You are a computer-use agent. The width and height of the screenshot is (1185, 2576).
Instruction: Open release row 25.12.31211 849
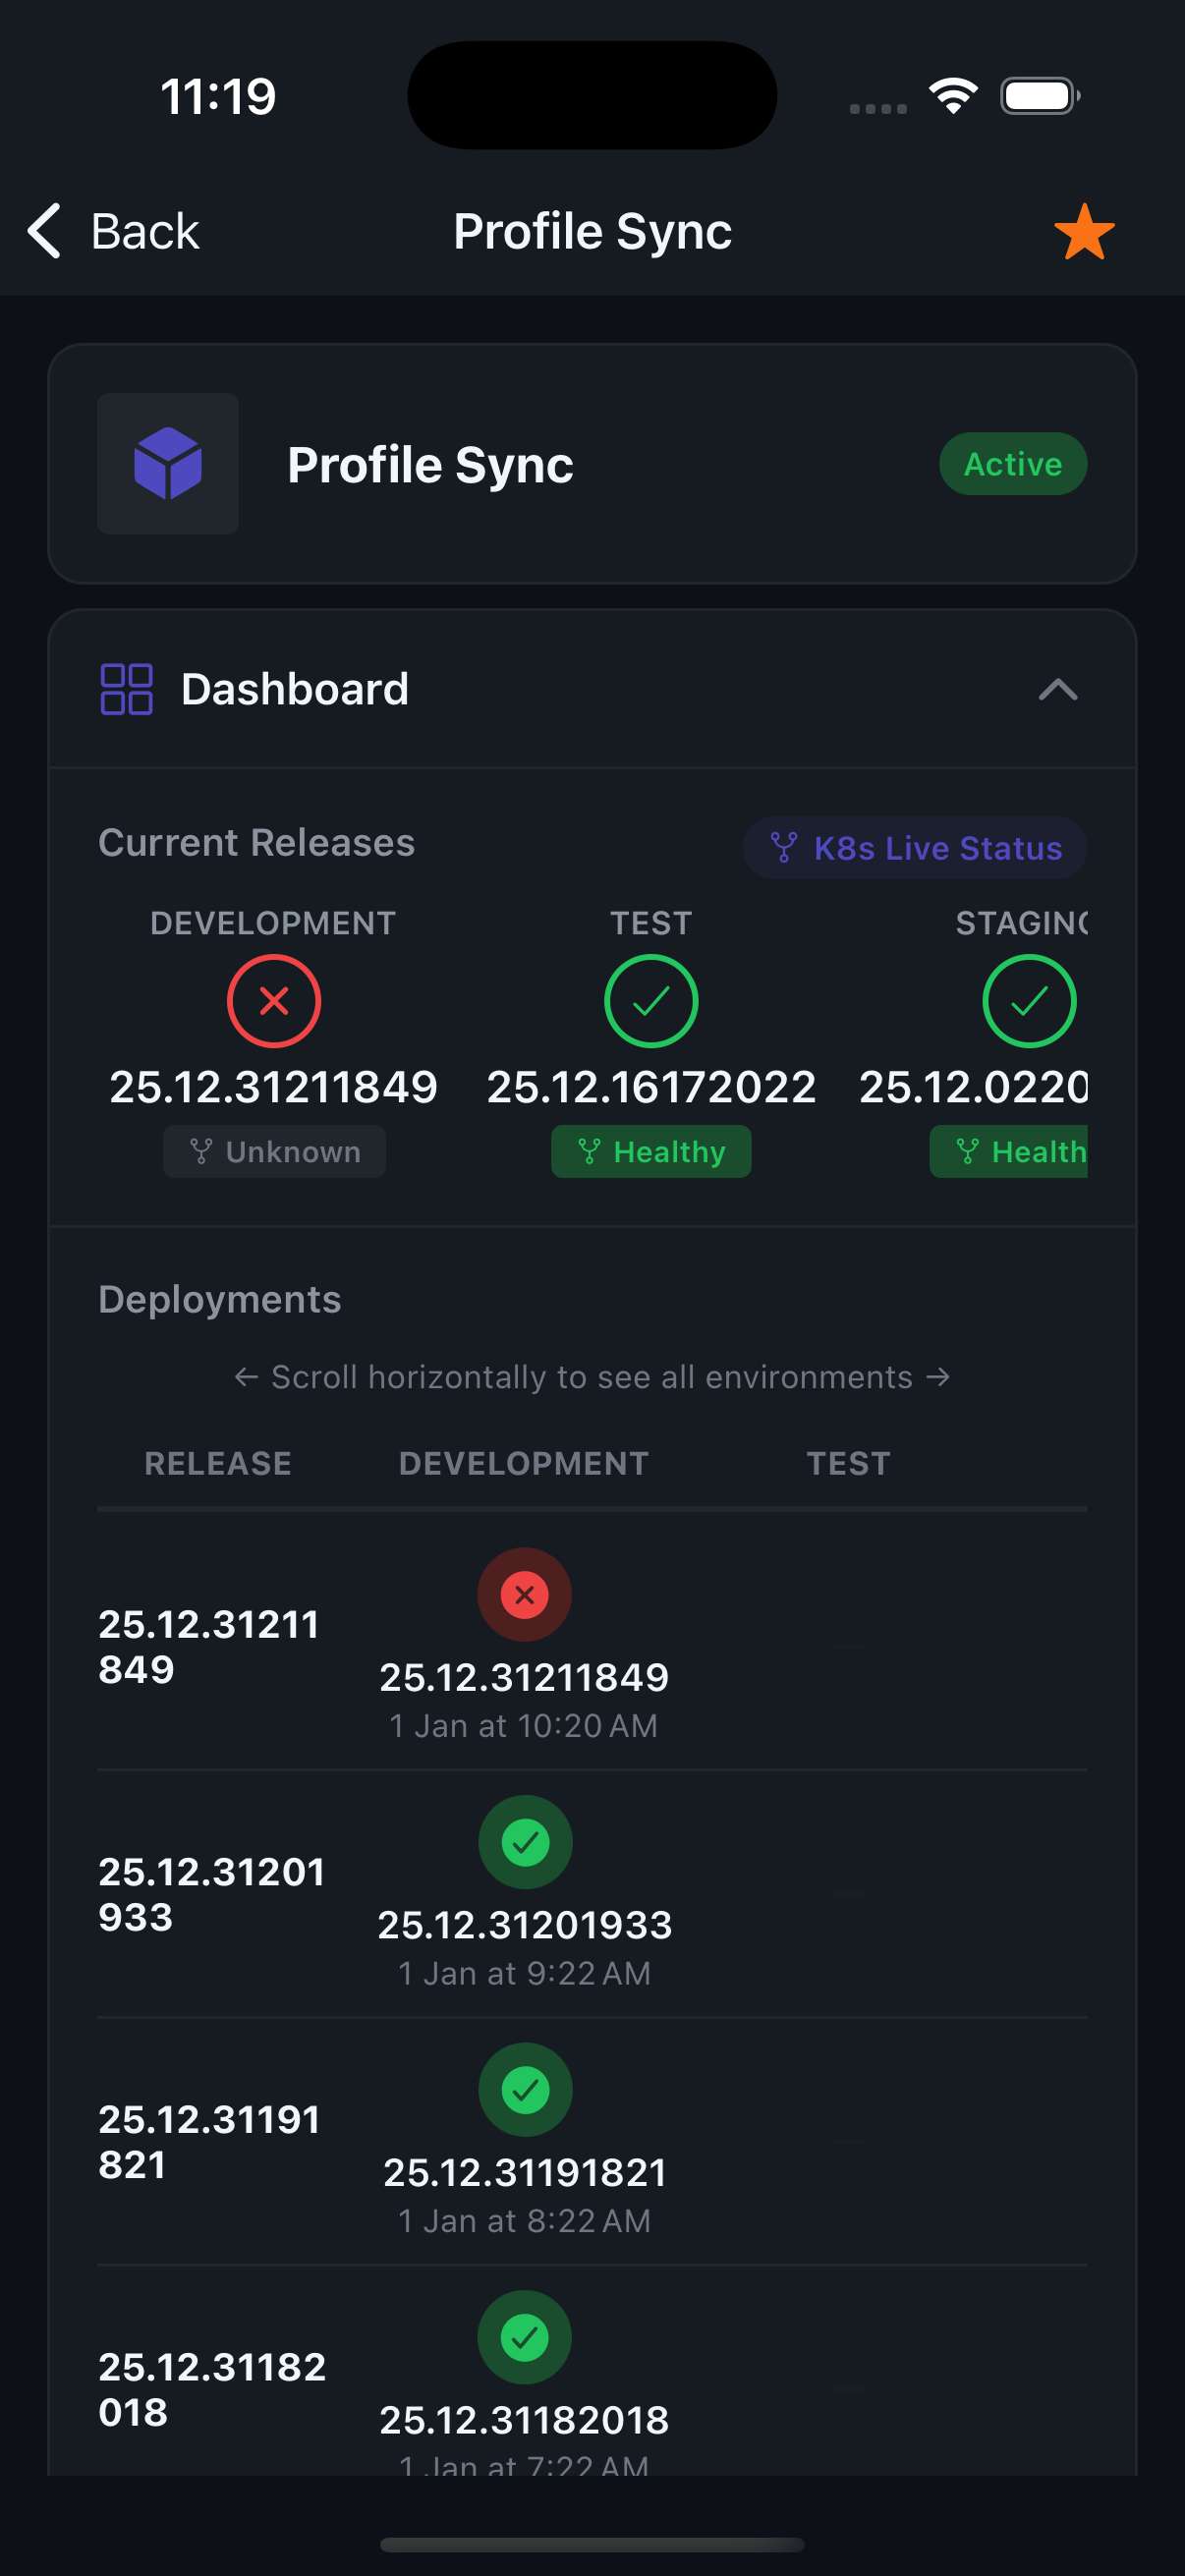[x=209, y=1646]
